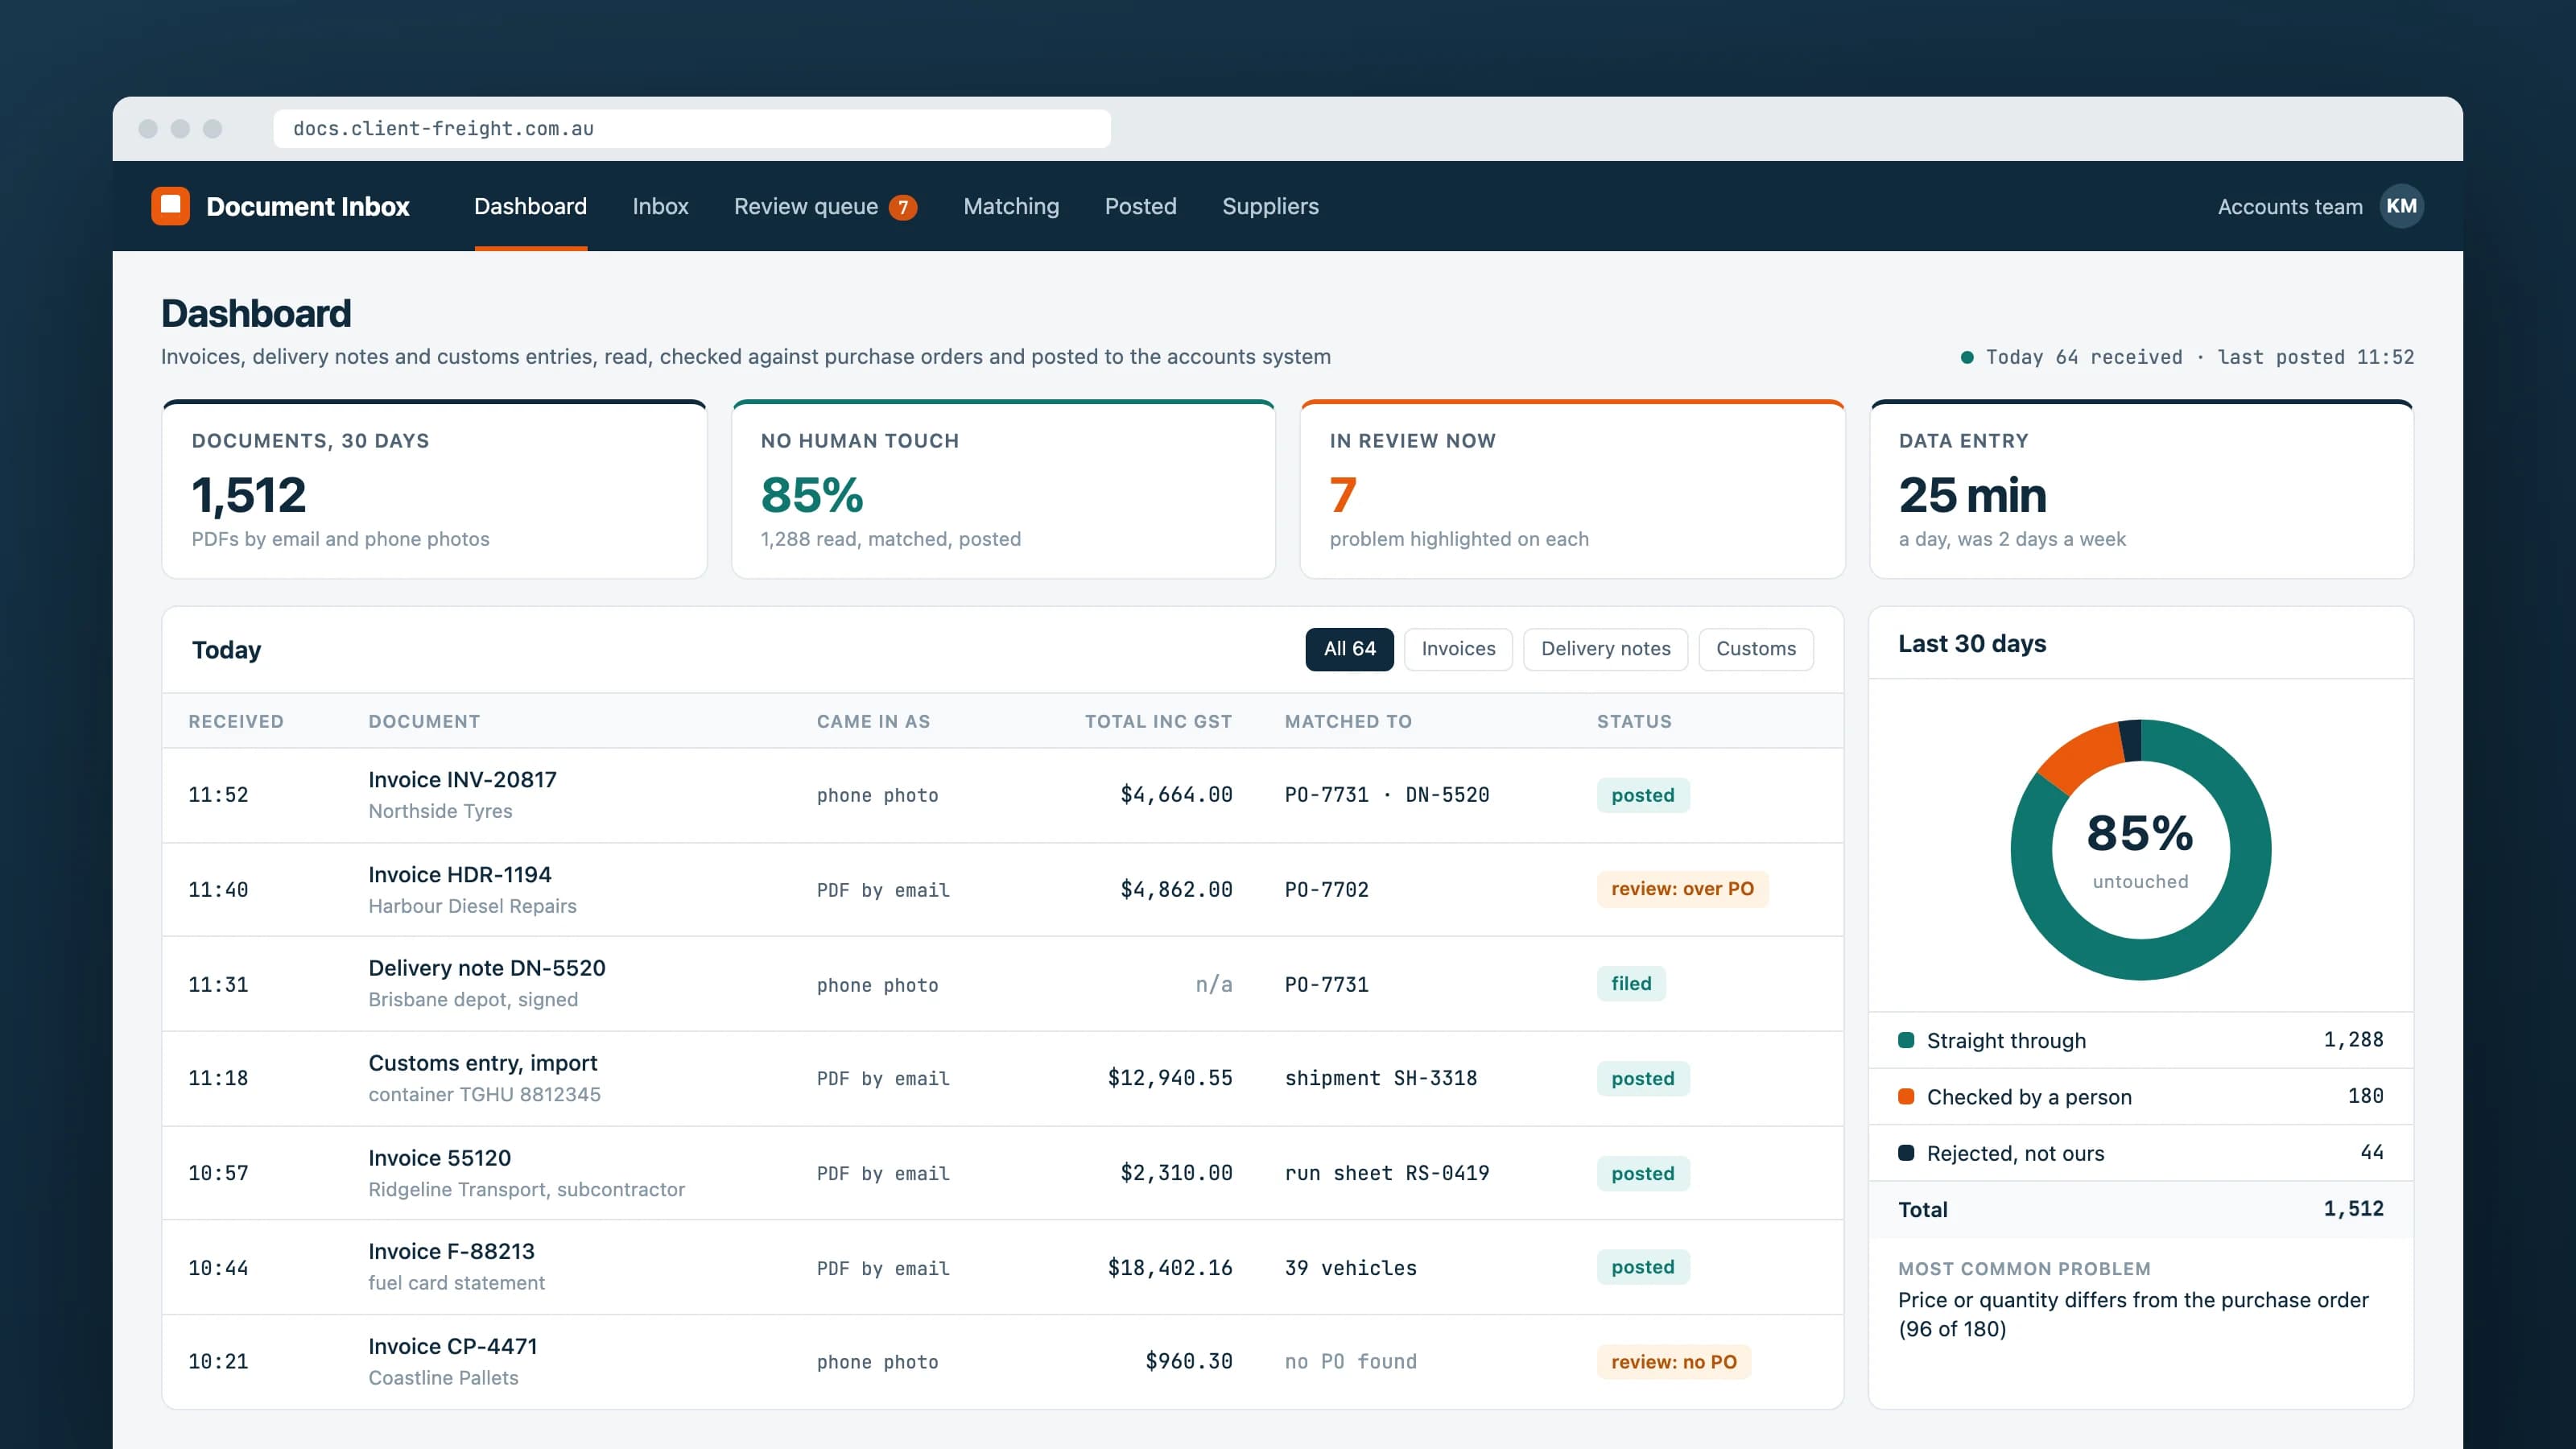Select the All 64 filter
The image size is (2576, 1449).
[x=1349, y=649]
